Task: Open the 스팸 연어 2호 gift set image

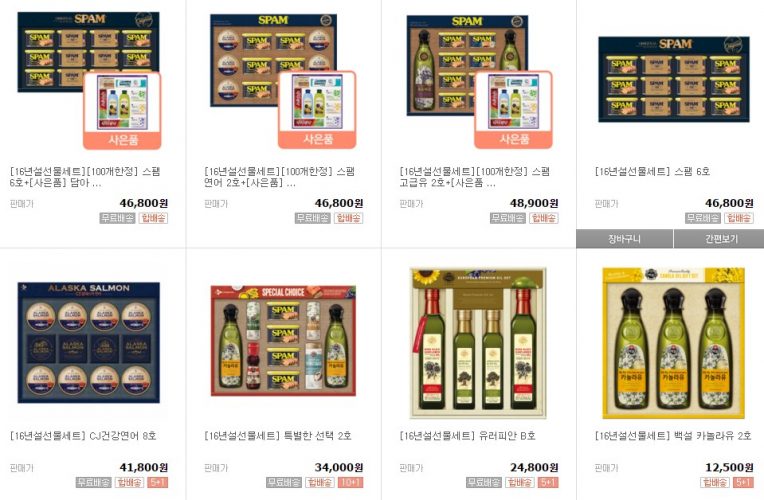Action: [x=273, y=60]
